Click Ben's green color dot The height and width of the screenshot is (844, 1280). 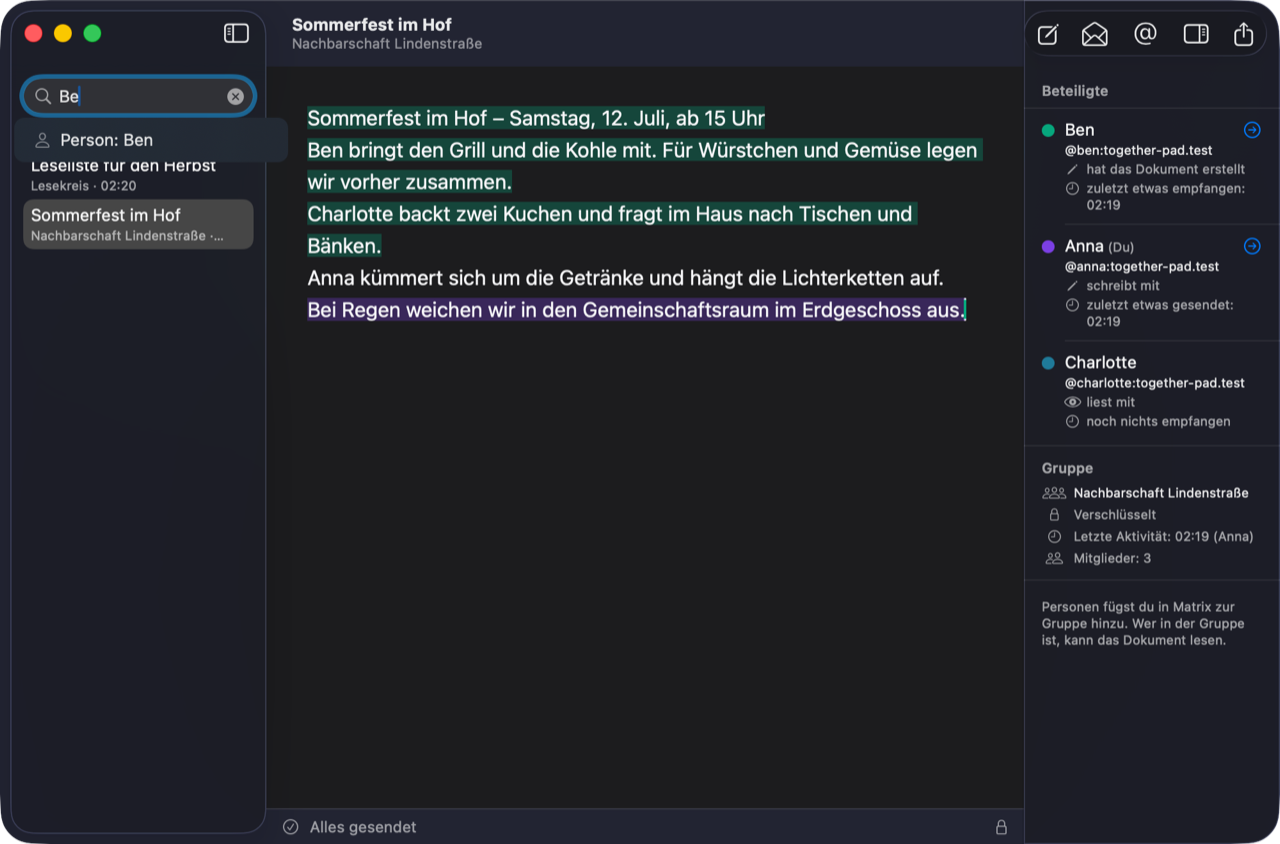[x=1048, y=130]
